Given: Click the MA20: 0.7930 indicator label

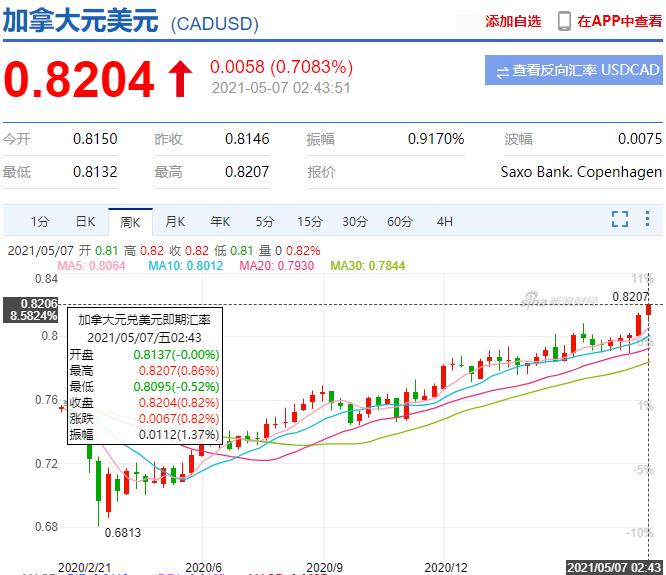Looking at the screenshot, I should [277, 266].
